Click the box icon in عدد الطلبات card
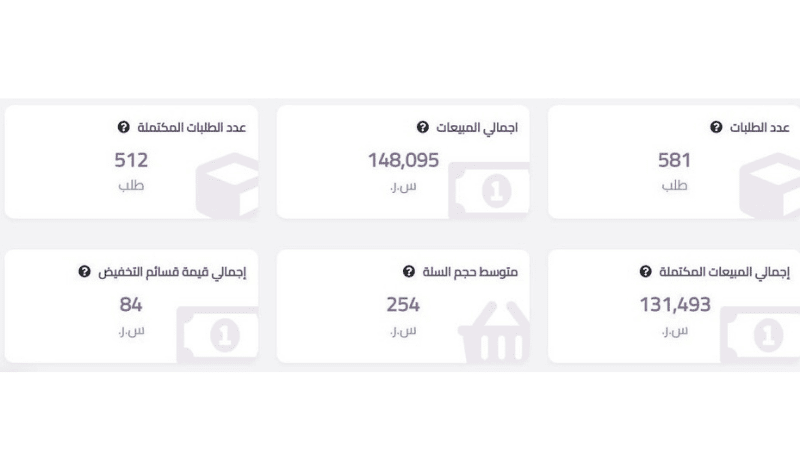Image resolution: width=800 pixels, height=470 pixels. (769, 186)
